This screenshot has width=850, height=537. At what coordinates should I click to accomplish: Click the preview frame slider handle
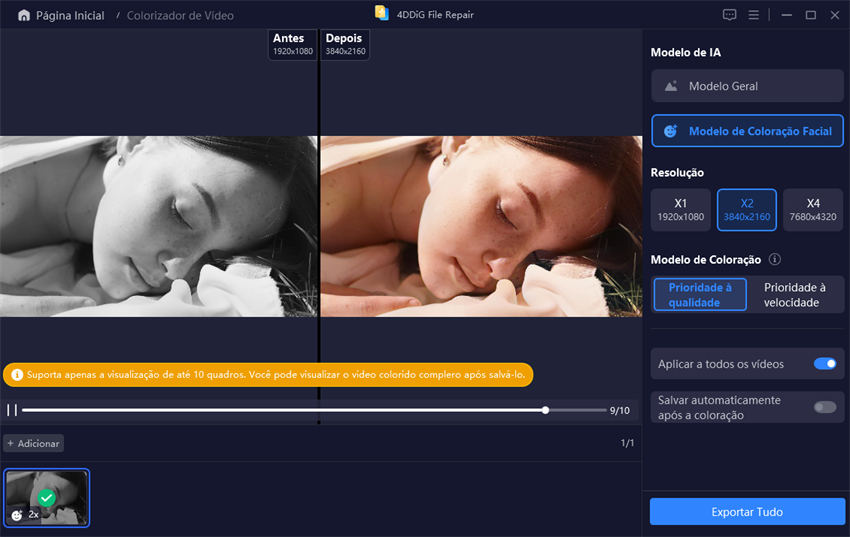(545, 410)
